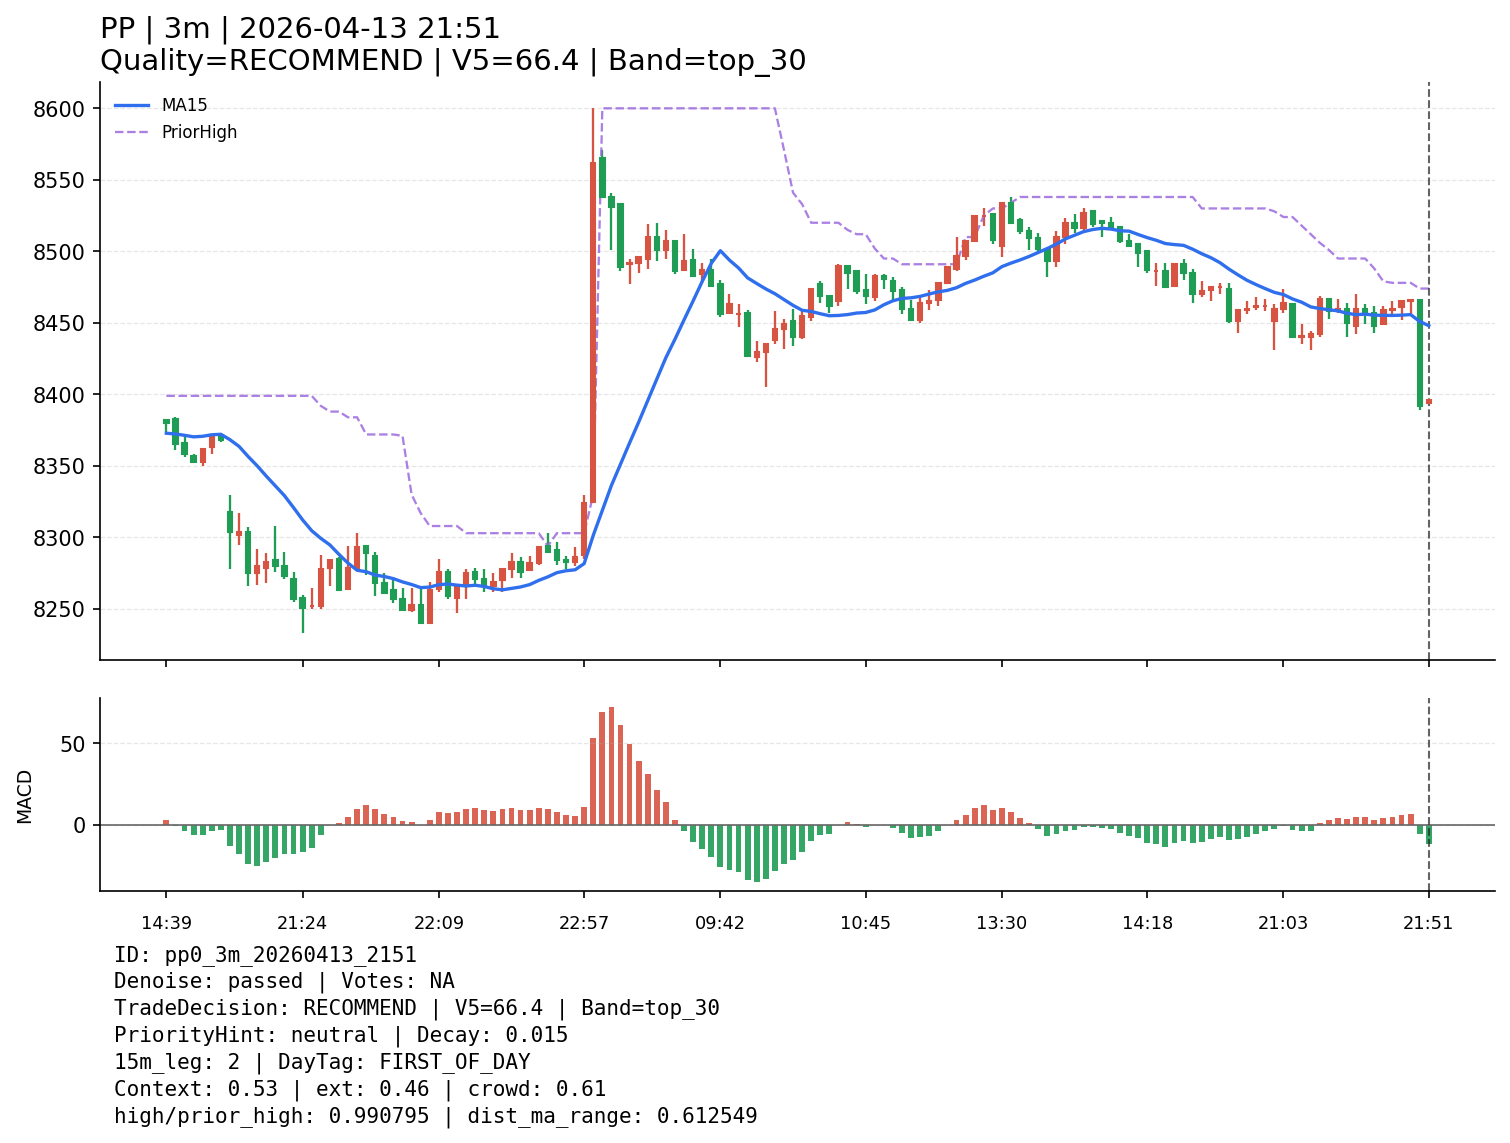Click the TradeDecision: RECOMMEND text line

point(416,1008)
